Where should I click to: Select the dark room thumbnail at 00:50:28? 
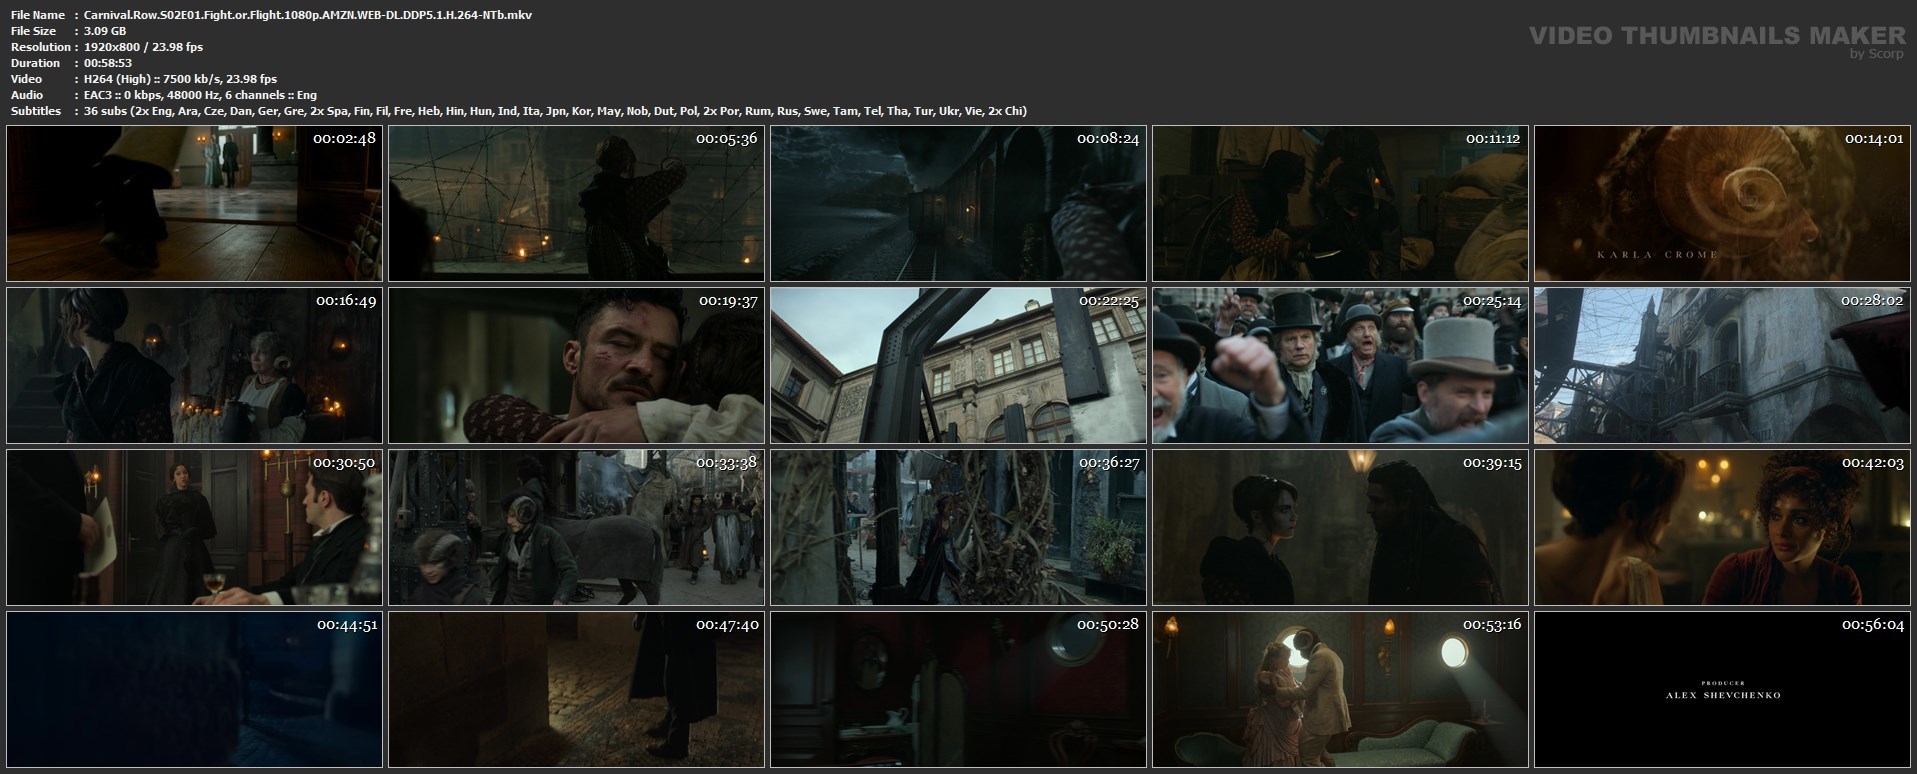958,690
